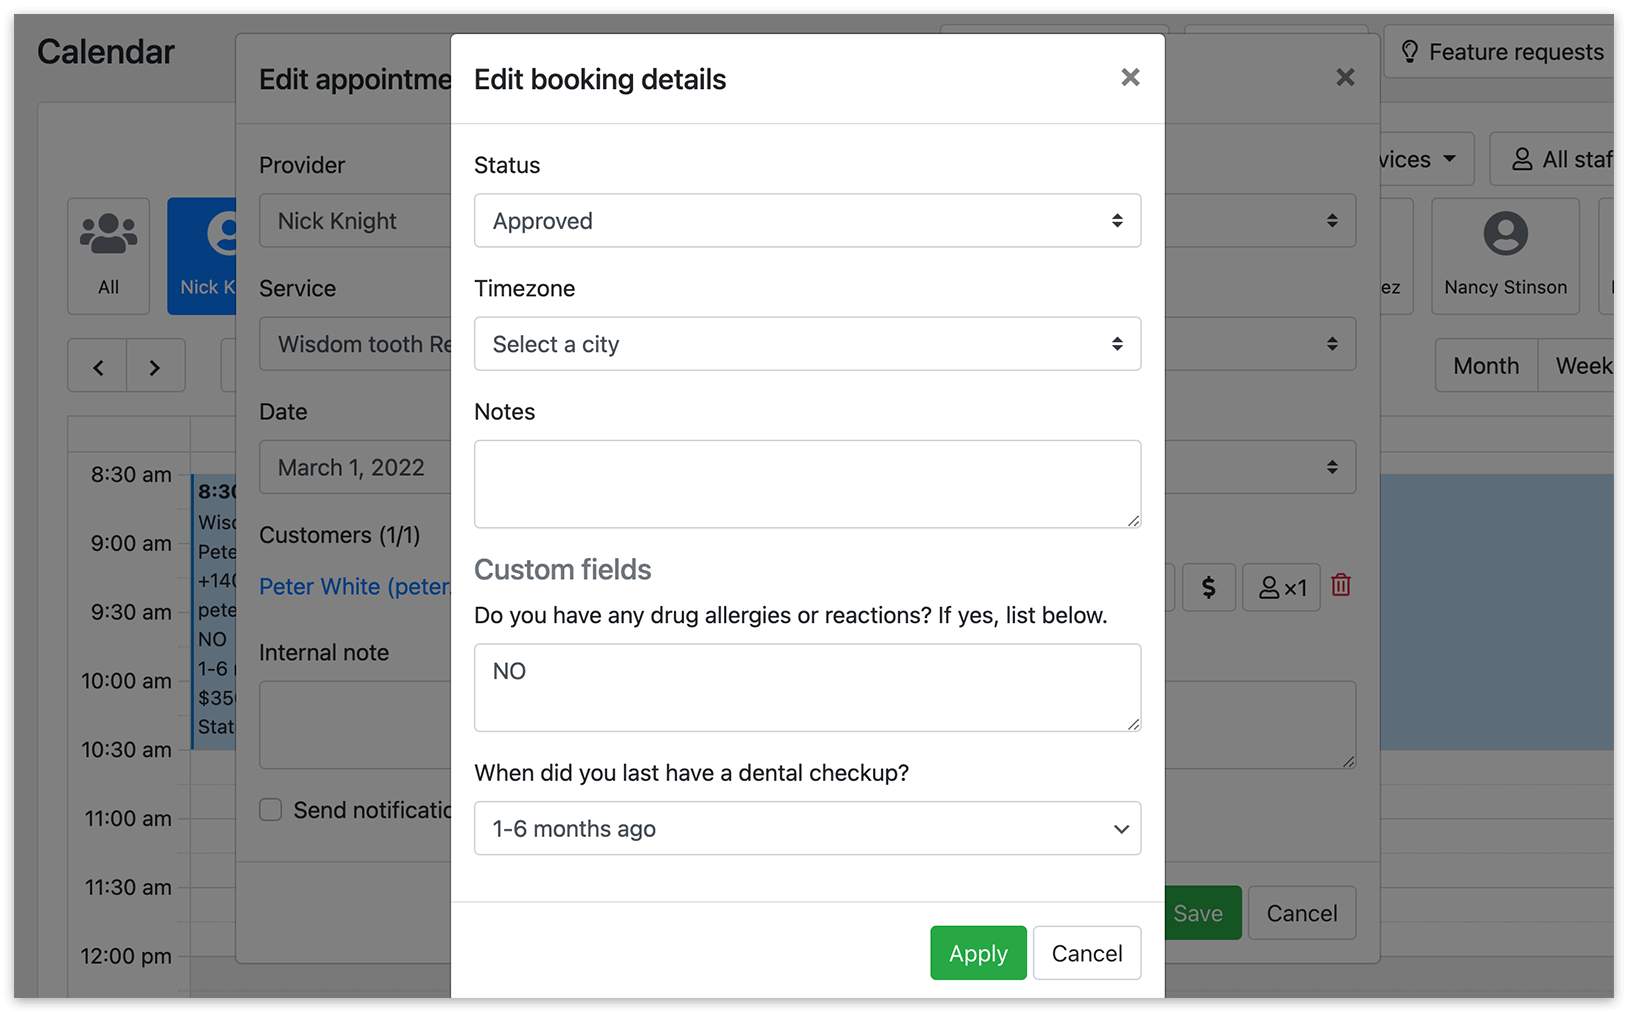Click into the Notes text area

click(807, 484)
